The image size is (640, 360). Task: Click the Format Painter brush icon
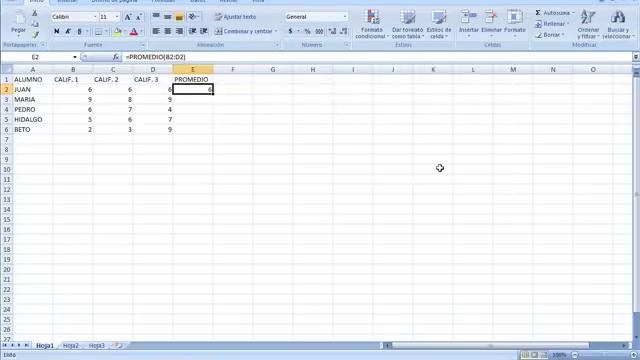click(x=35, y=35)
